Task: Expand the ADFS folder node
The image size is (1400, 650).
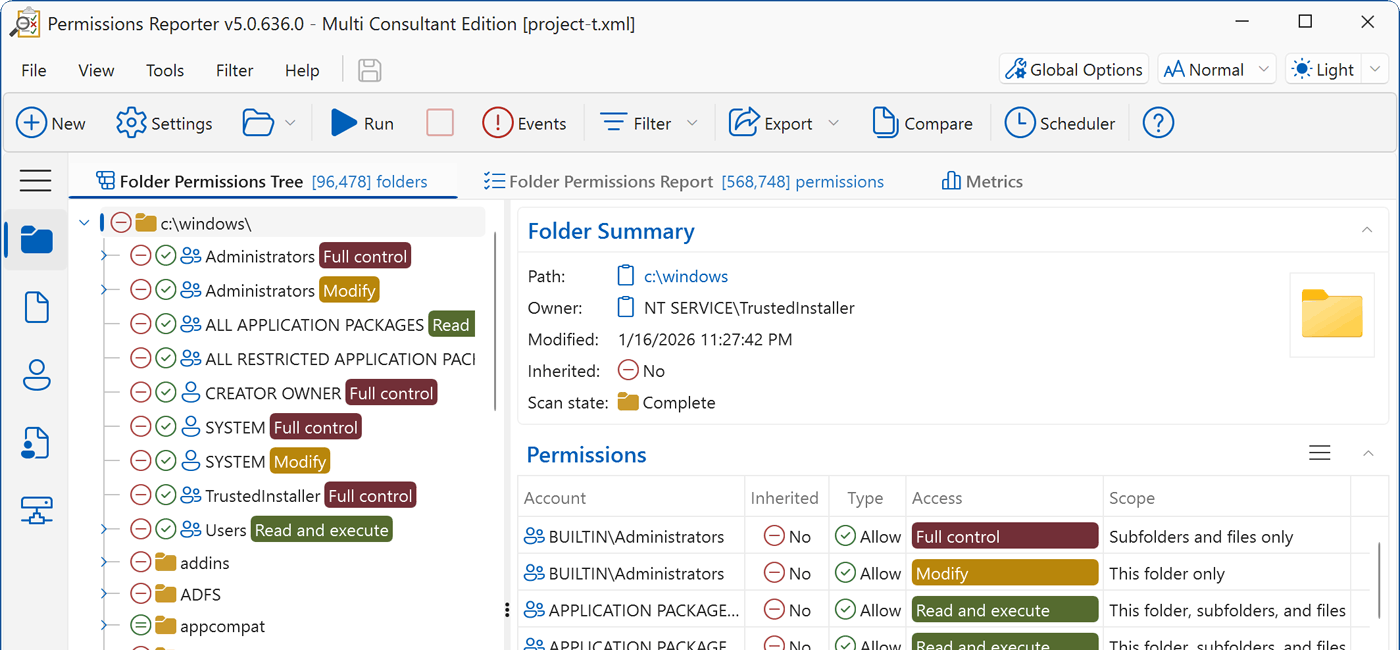Action: point(104,594)
